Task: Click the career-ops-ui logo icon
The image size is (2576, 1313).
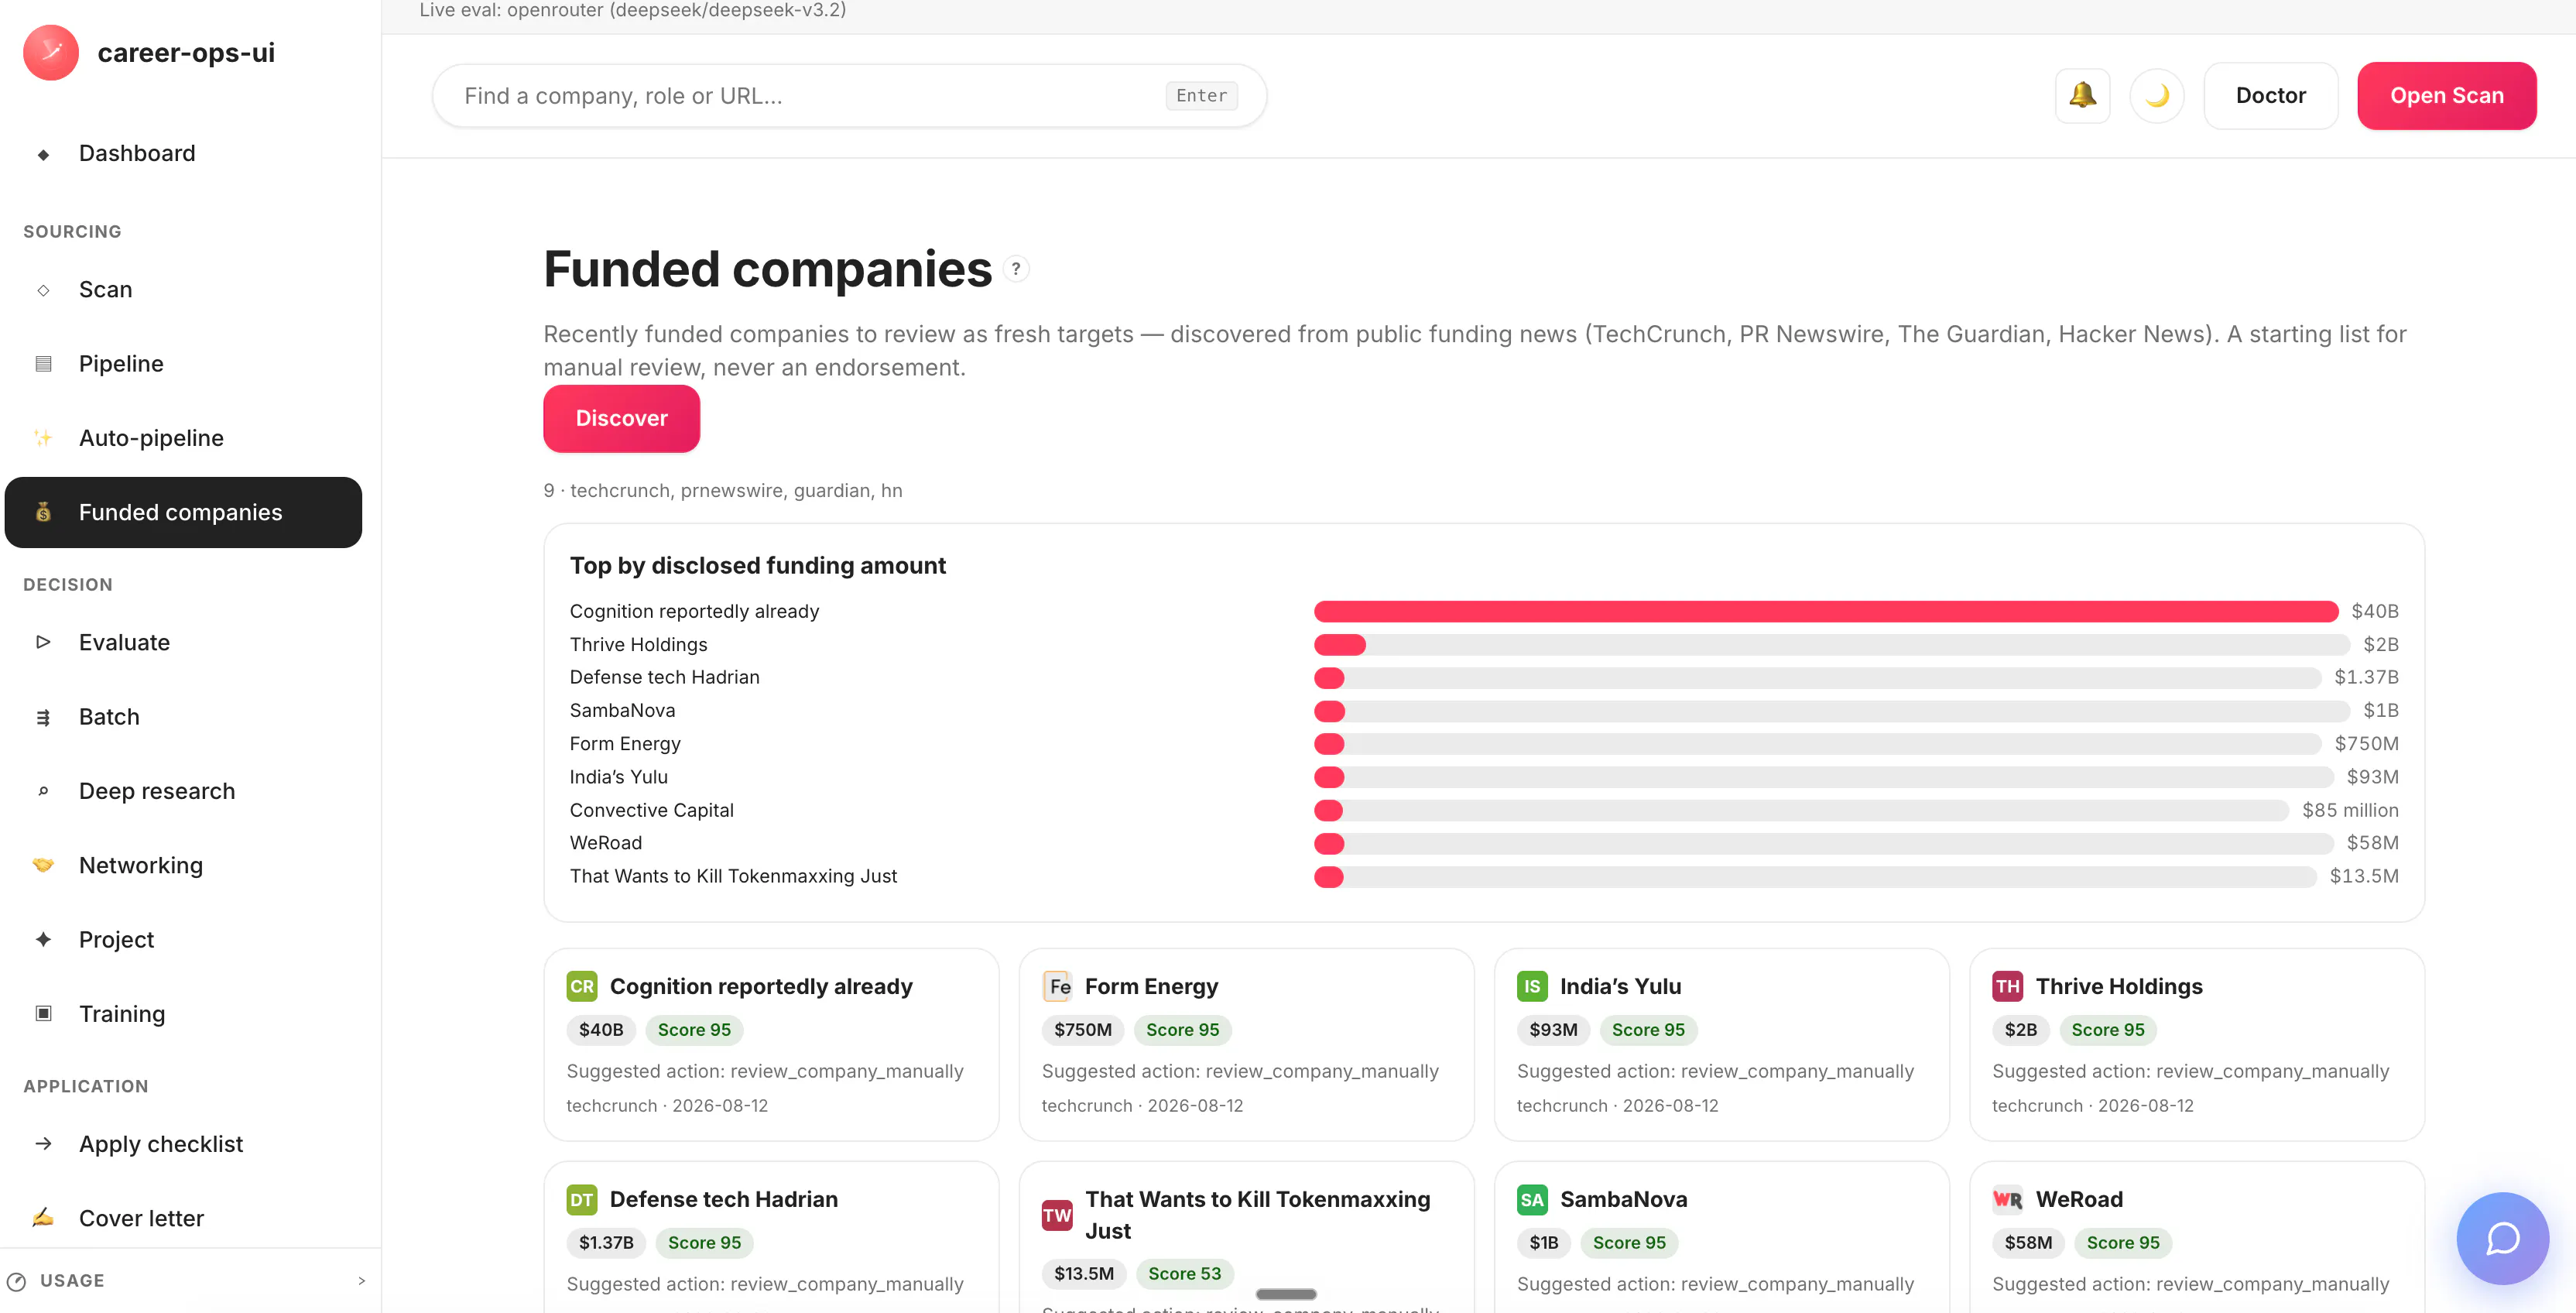Action: pyautogui.click(x=51, y=52)
